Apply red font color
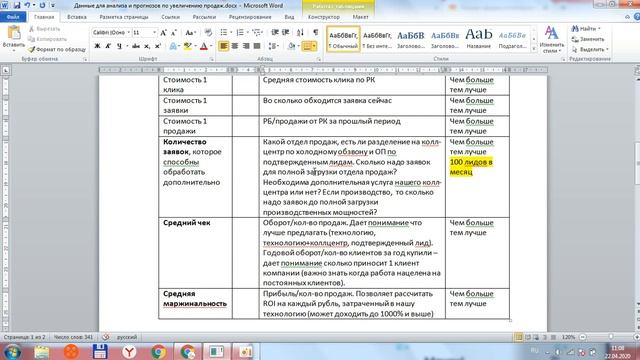The image size is (640, 360). pyautogui.click(x=204, y=46)
